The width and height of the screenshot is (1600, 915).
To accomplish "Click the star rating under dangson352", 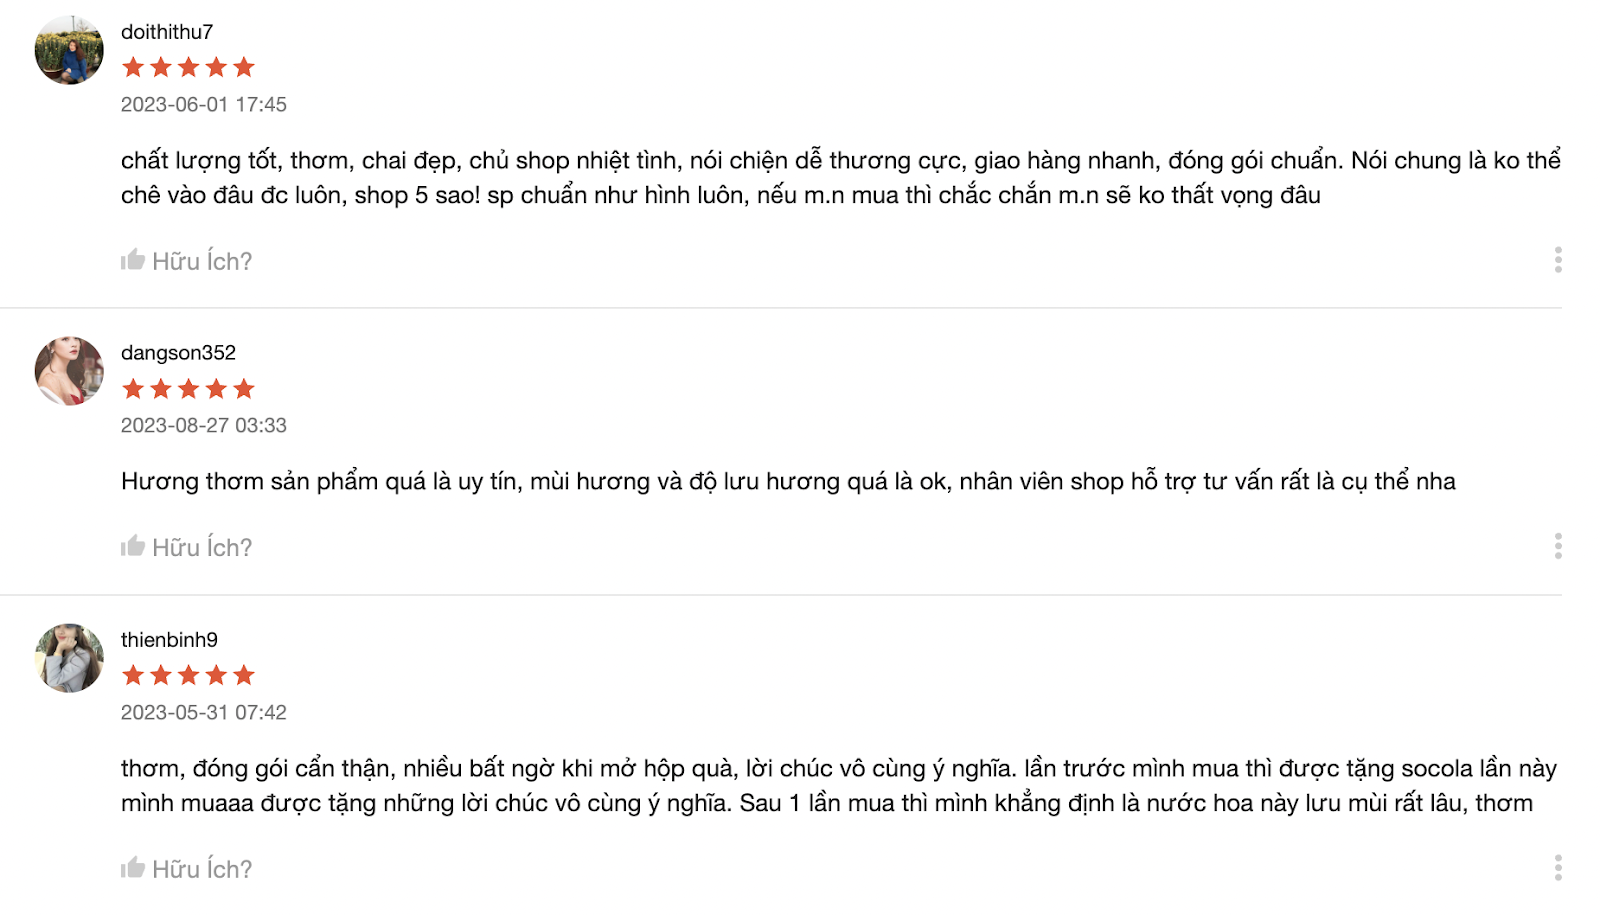I will pyautogui.click(x=188, y=388).
